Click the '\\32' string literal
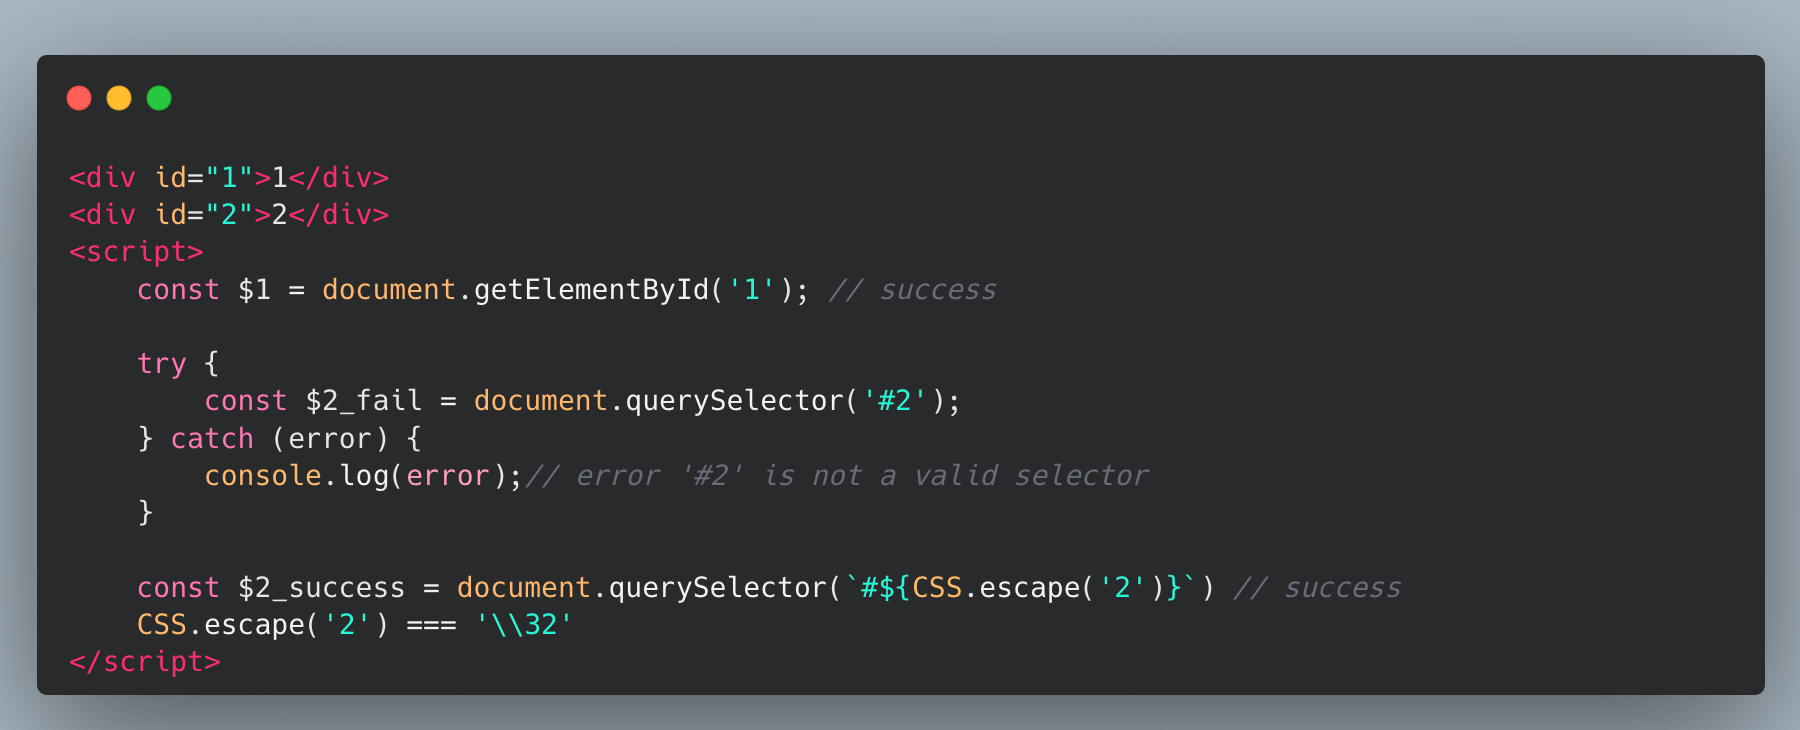 click(x=524, y=625)
